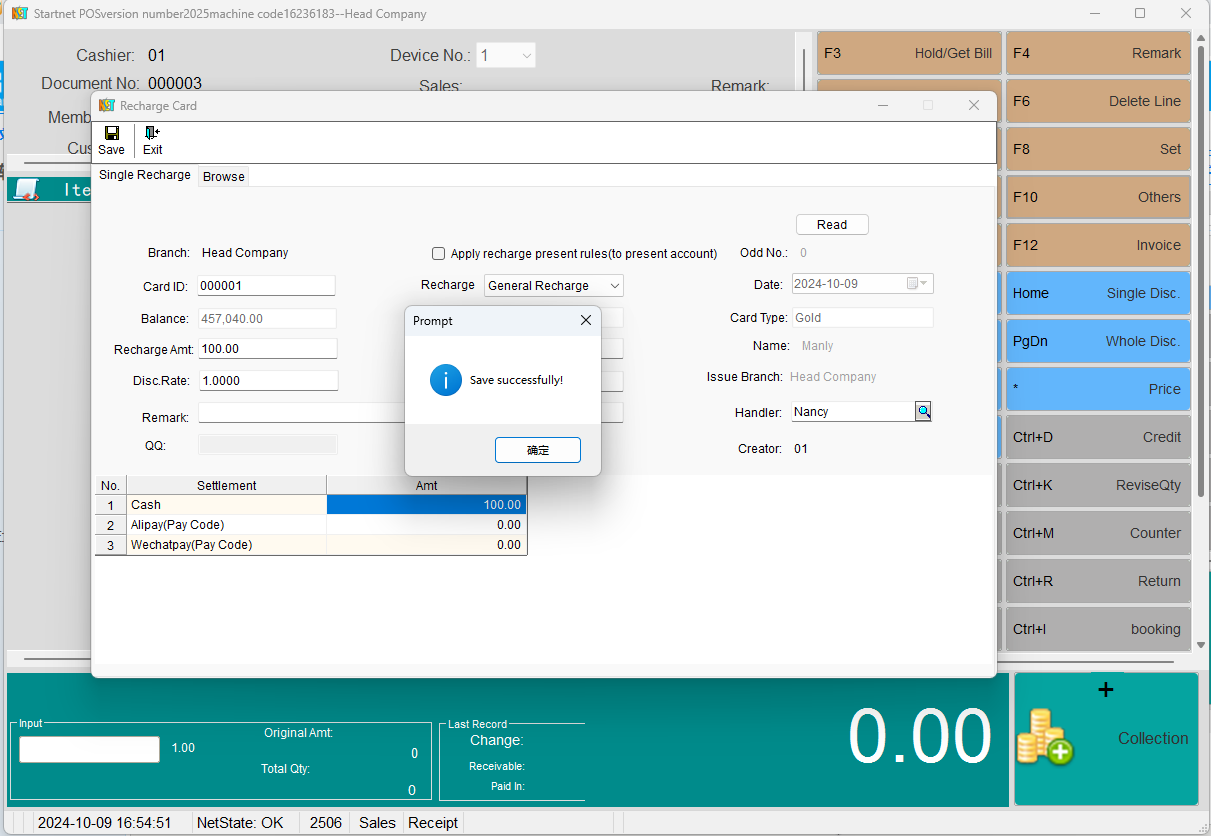
Task: Click the Balance field showing 457,040.00
Action: click(267, 319)
